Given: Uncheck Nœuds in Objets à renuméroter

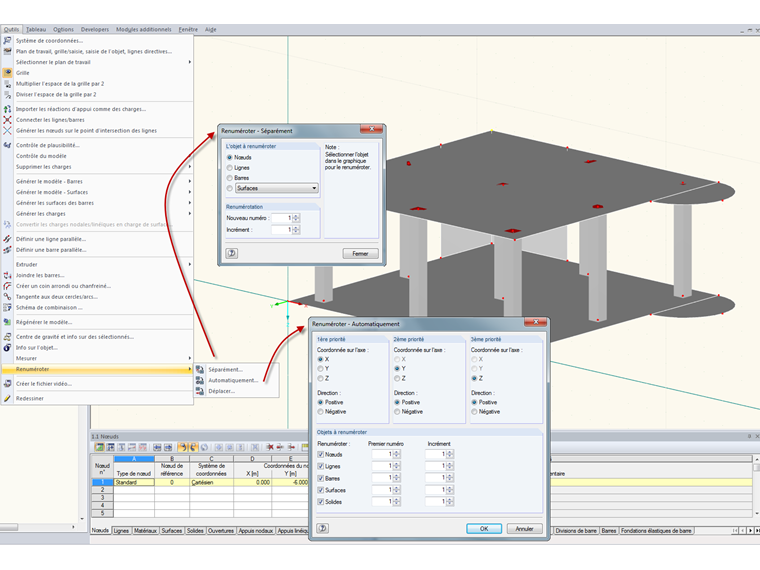Looking at the screenshot, I should (320, 454).
